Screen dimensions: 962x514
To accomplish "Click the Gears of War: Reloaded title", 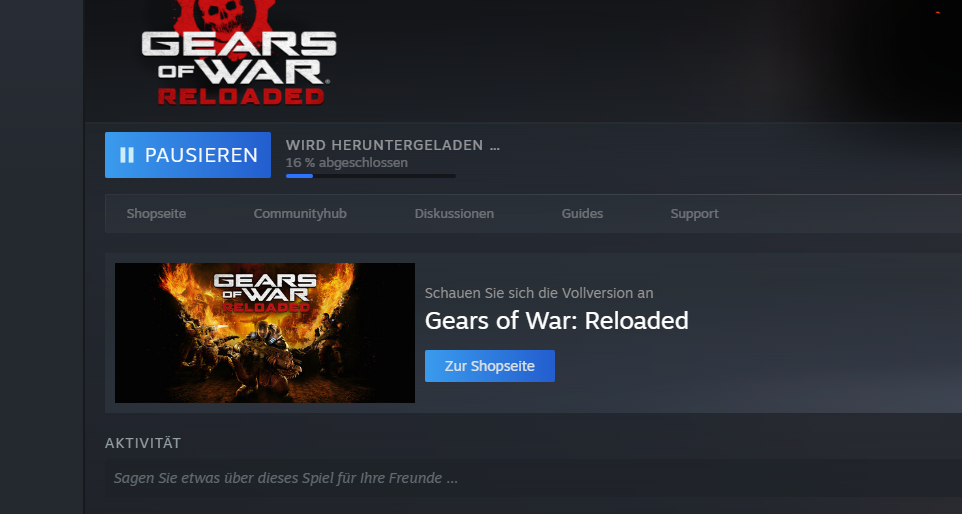I will pyautogui.click(x=556, y=321).
